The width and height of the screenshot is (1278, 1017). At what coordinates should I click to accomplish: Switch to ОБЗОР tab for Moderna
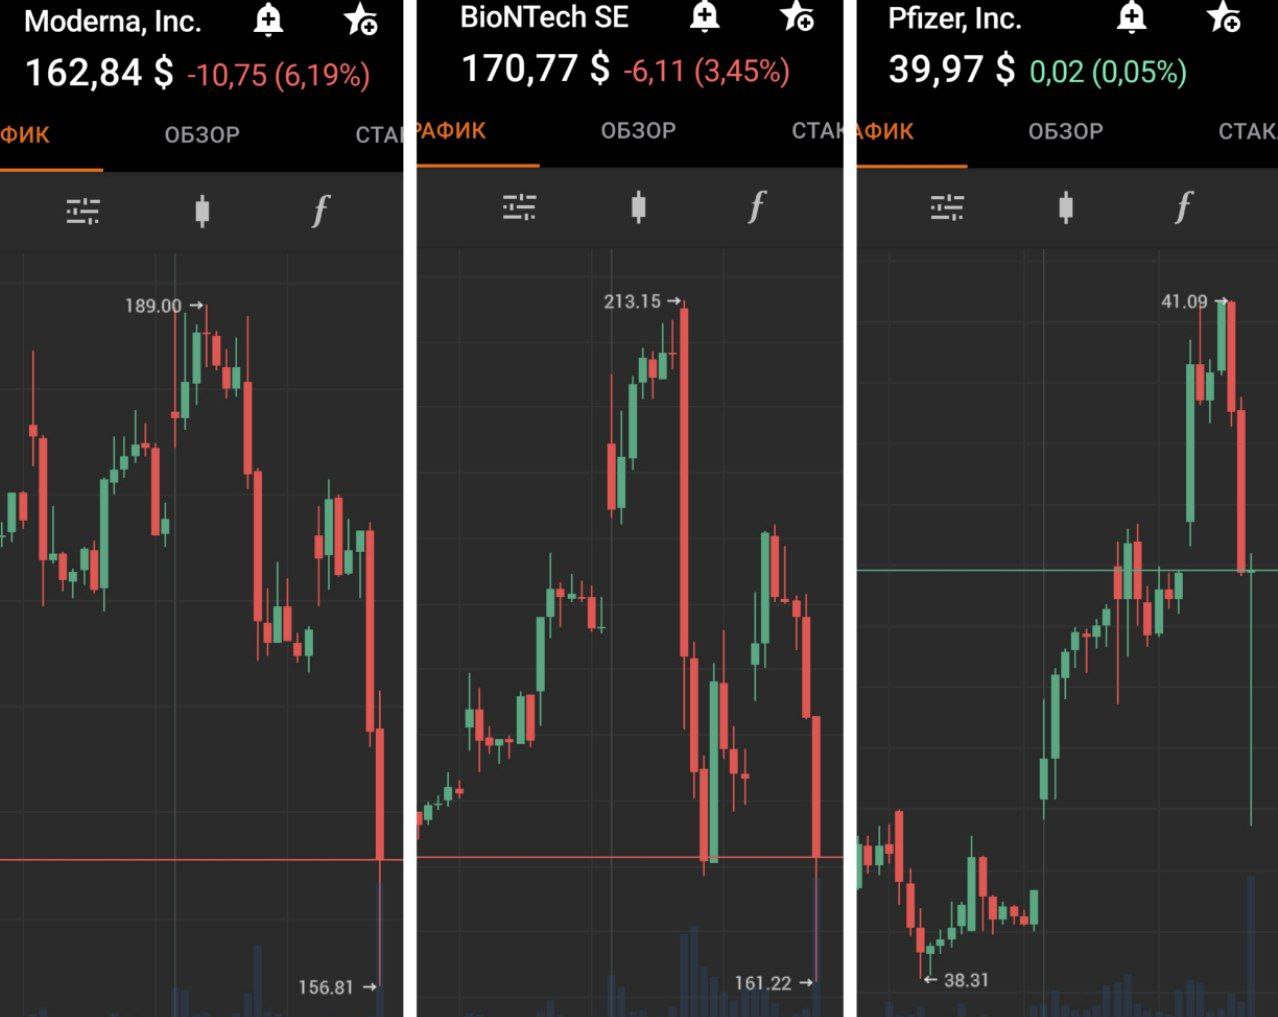(x=202, y=135)
